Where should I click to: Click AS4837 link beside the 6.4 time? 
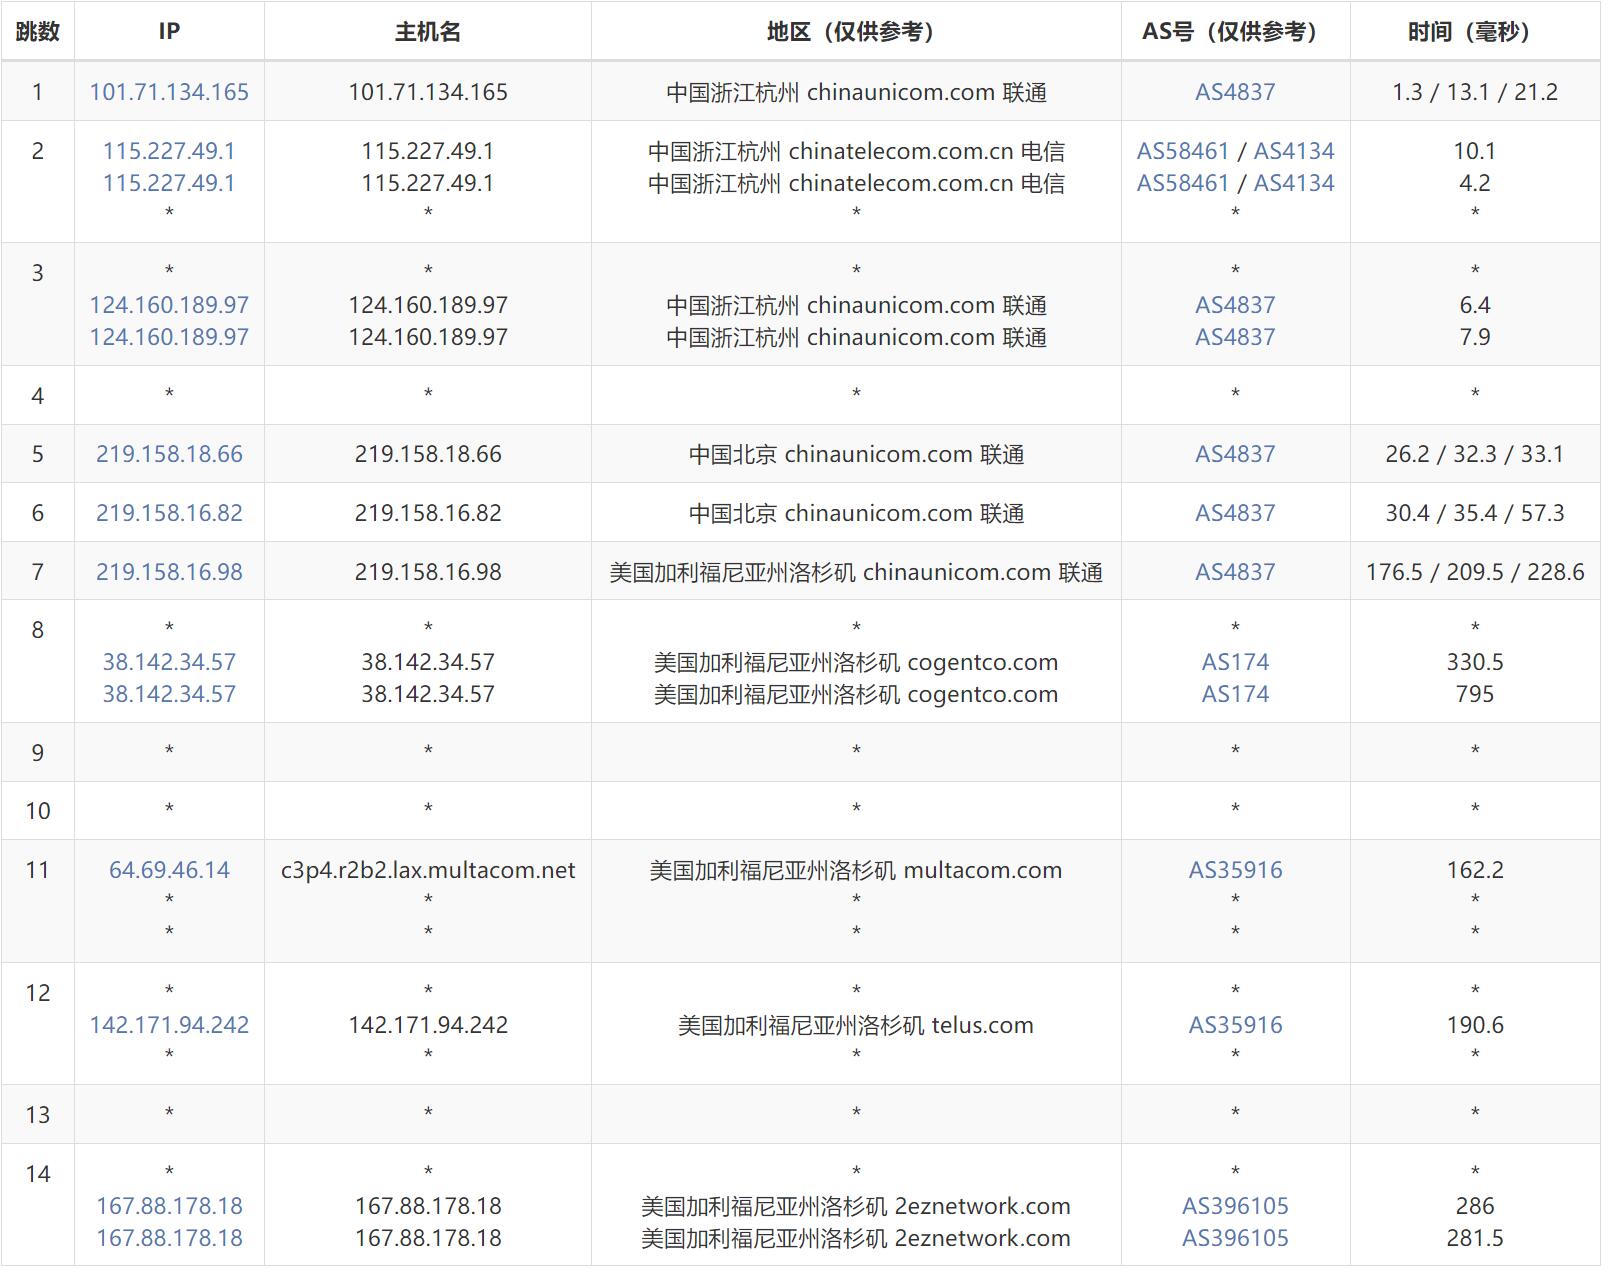point(1235,305)
